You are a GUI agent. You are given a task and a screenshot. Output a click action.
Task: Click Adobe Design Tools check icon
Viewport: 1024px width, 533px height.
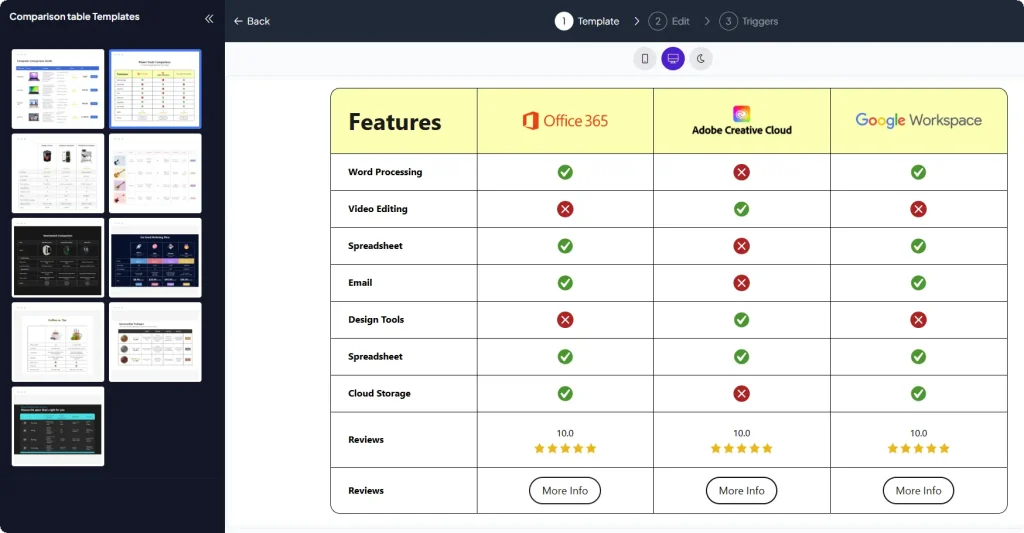pyautogui.click(x=741, y=319)
